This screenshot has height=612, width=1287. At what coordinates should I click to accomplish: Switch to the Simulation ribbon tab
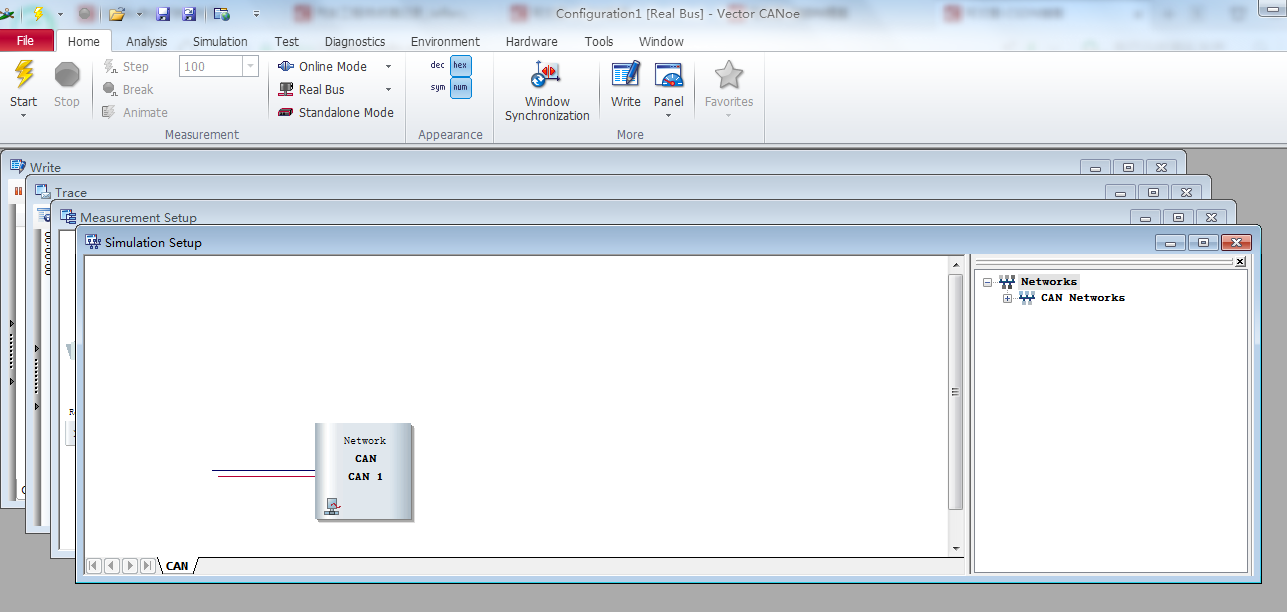coord(220,42)
